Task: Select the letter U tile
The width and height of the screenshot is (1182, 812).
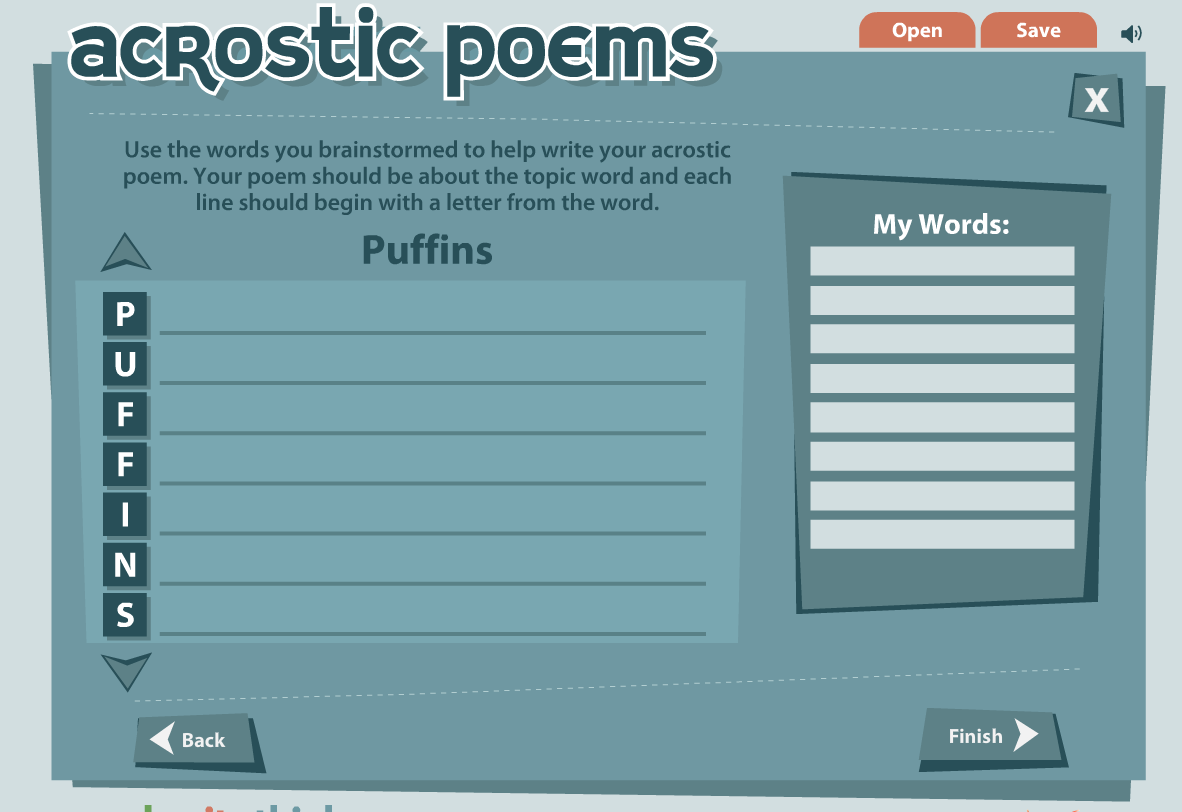Action: tap(126, 365)
